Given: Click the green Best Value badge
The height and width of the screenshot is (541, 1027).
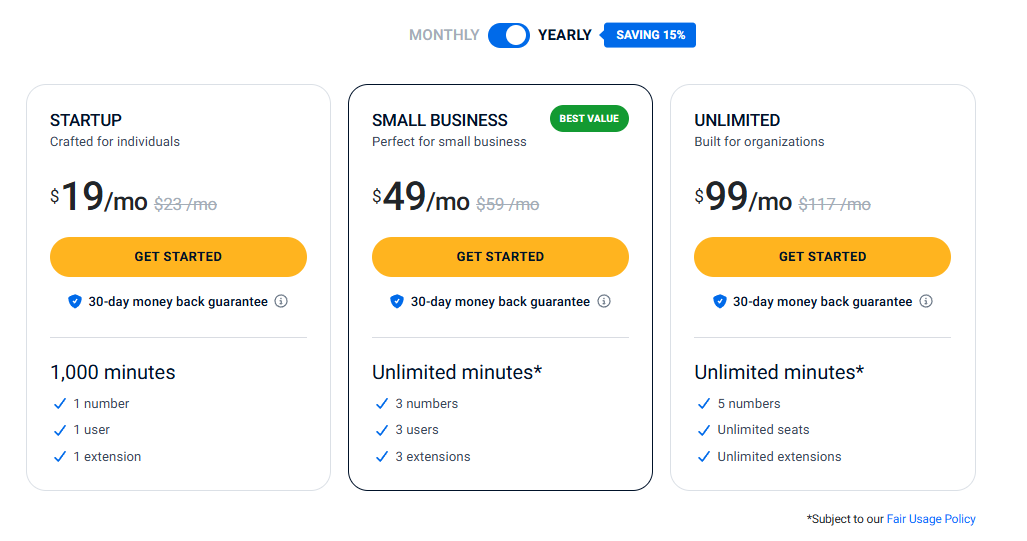Looking at the screenshot, I should (x=589, y=119).
